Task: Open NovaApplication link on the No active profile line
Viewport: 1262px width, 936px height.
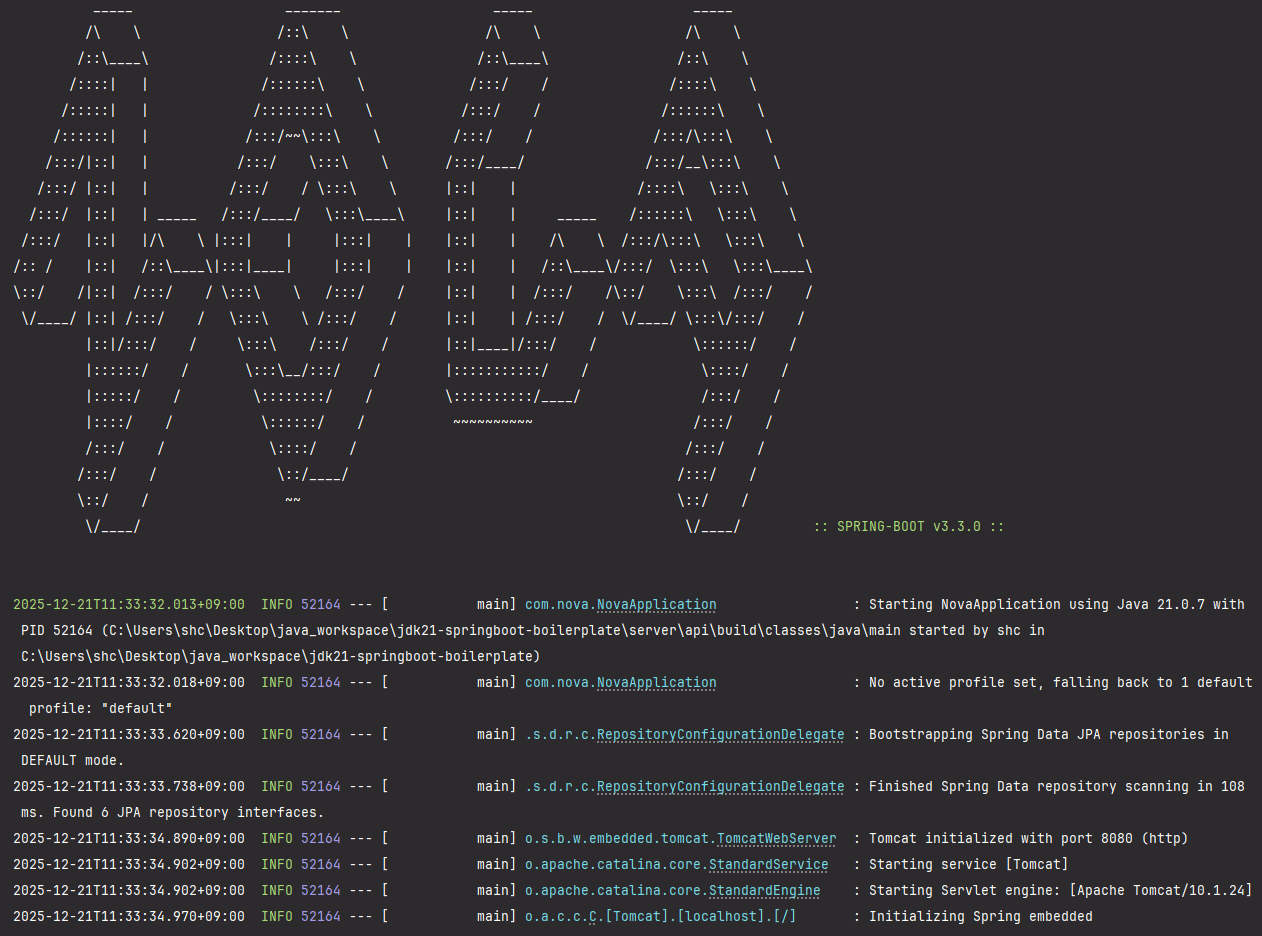Action: point(656,683)
